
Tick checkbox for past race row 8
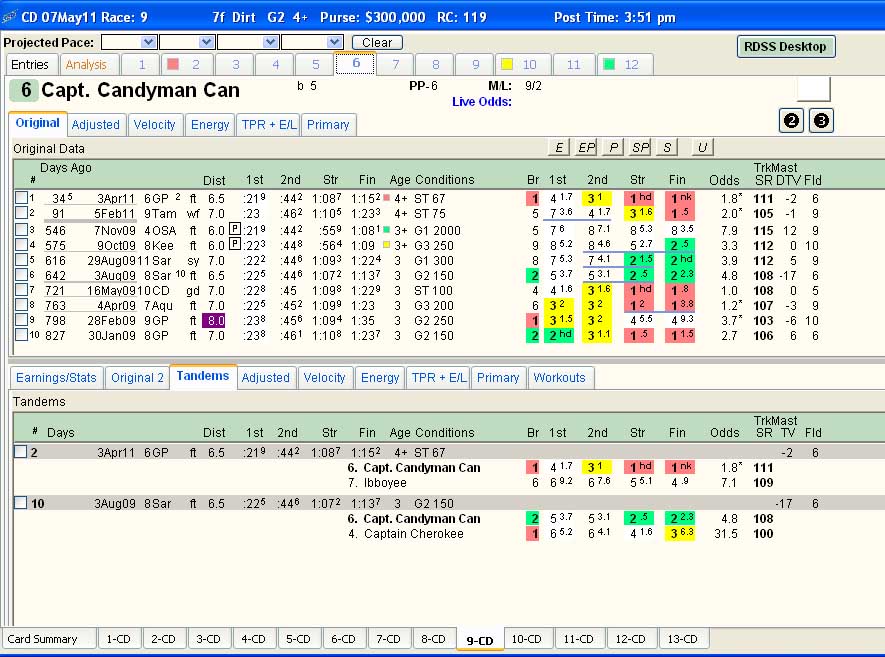click(21, 304)
